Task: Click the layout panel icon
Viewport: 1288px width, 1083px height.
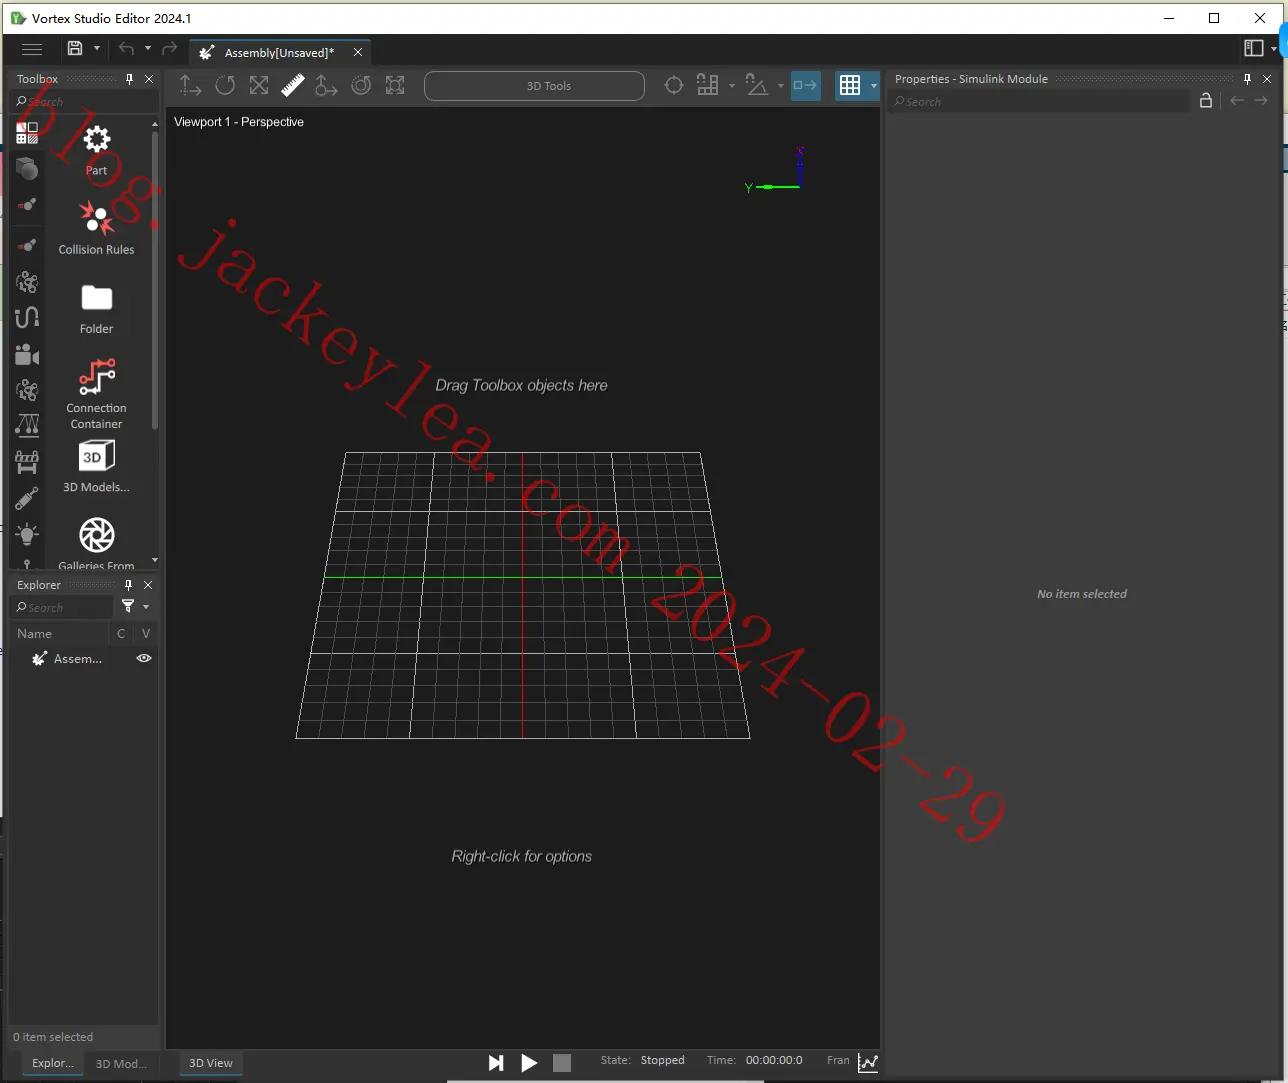Action: click(x=1253, y=48)
